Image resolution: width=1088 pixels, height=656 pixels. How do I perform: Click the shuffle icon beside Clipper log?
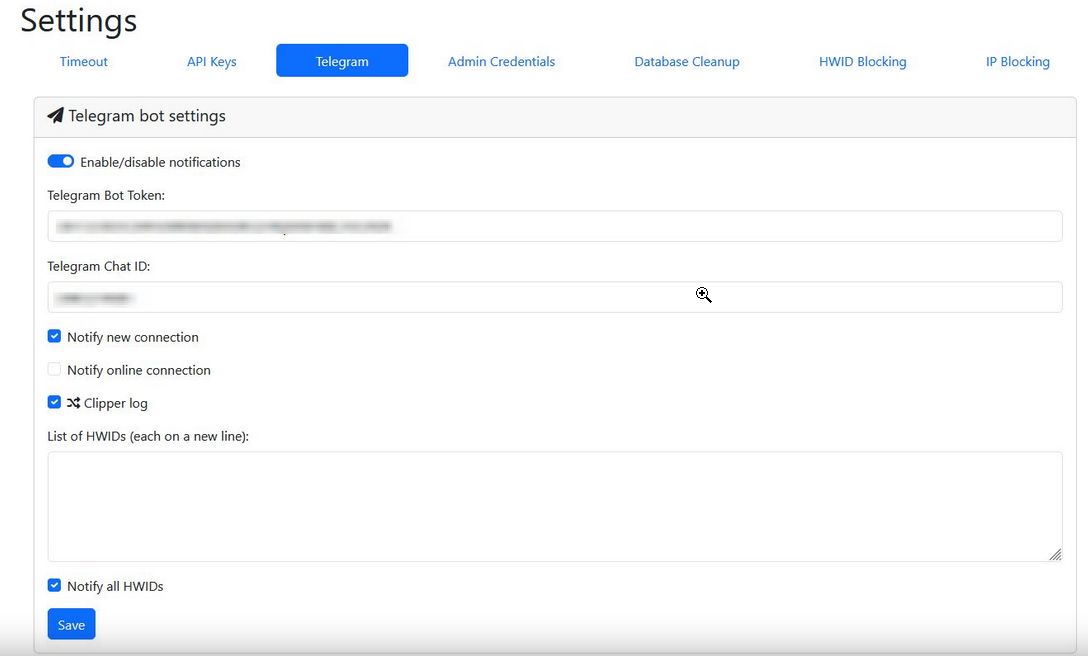74,403
